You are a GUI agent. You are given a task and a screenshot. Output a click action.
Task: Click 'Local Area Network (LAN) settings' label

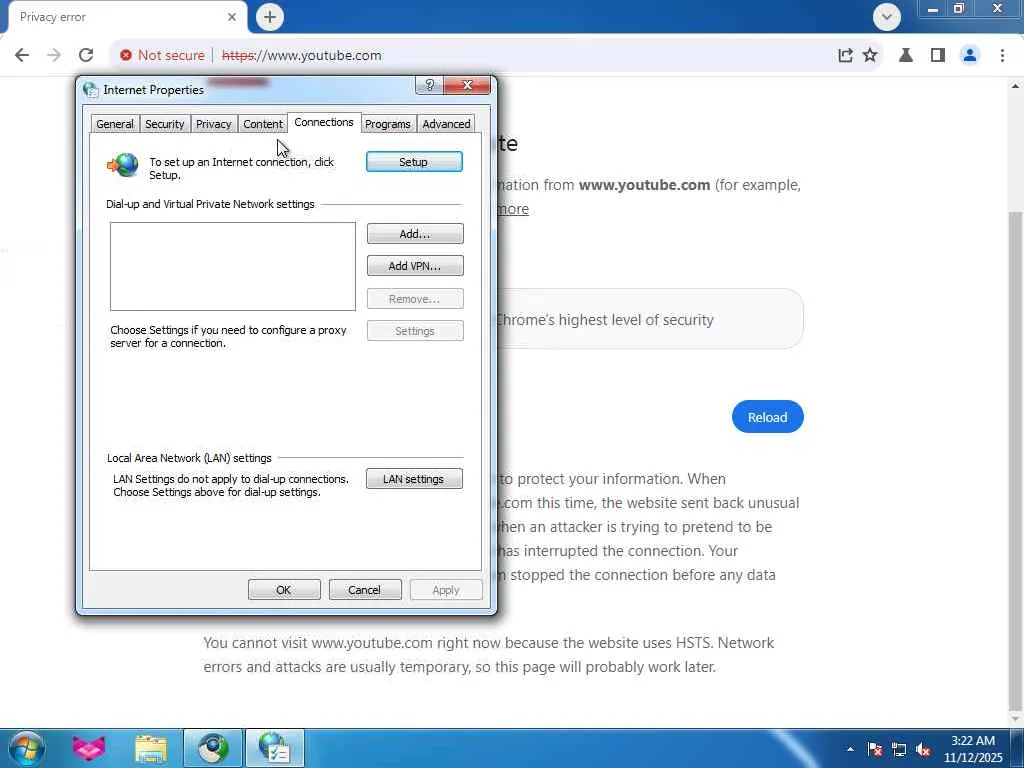(x=189, y=458)
